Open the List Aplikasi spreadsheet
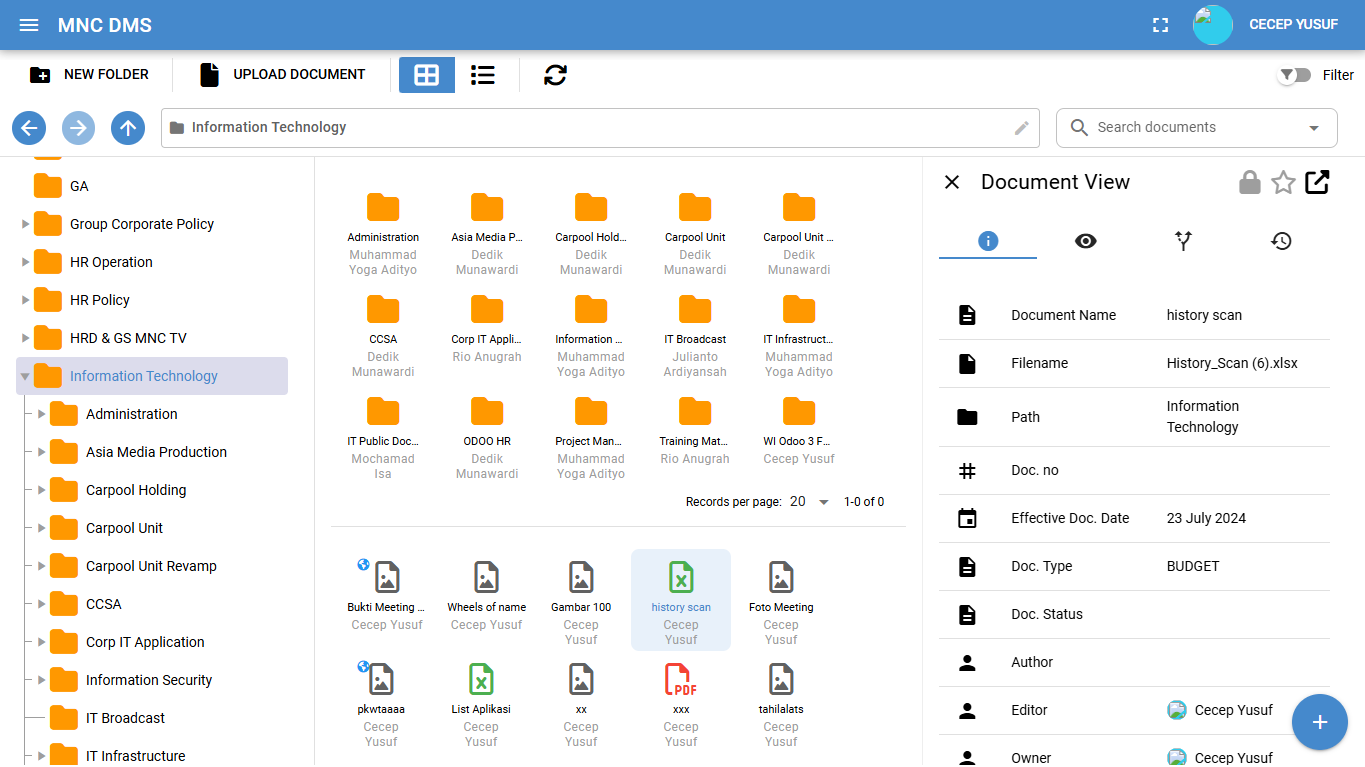1365x767 pixels. [481, 704]
